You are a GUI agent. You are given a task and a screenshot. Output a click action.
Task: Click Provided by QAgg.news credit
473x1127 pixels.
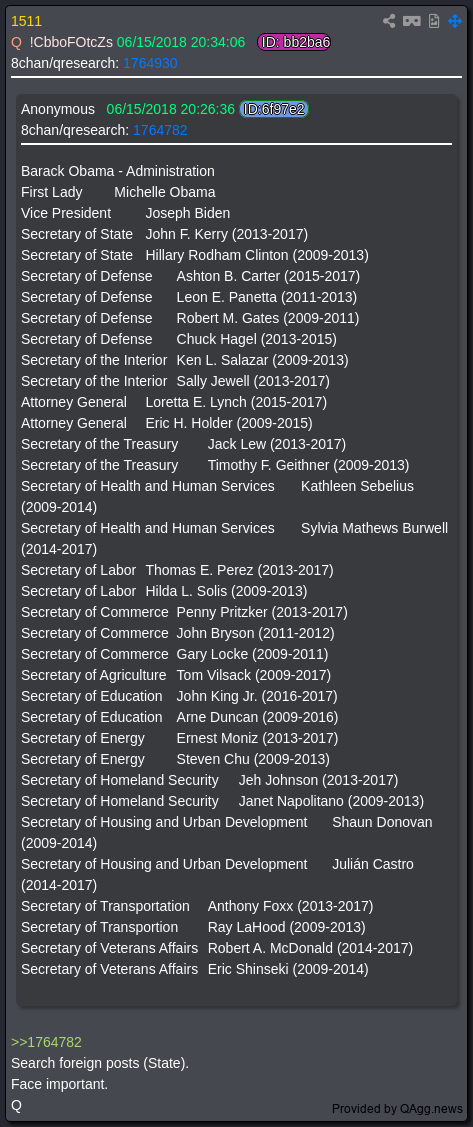pyautogui.click(x=398, y=1108)
